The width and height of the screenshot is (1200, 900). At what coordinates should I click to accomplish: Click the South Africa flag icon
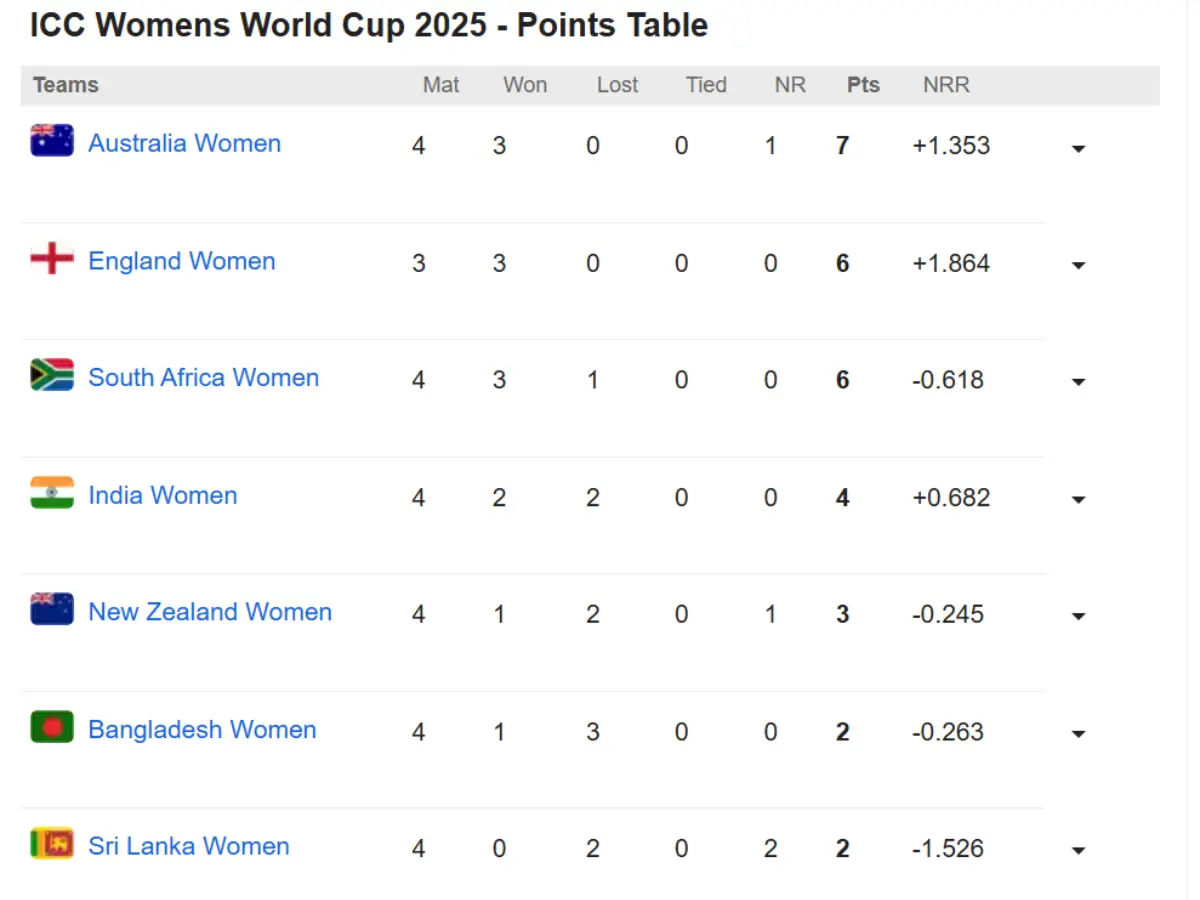52,375
